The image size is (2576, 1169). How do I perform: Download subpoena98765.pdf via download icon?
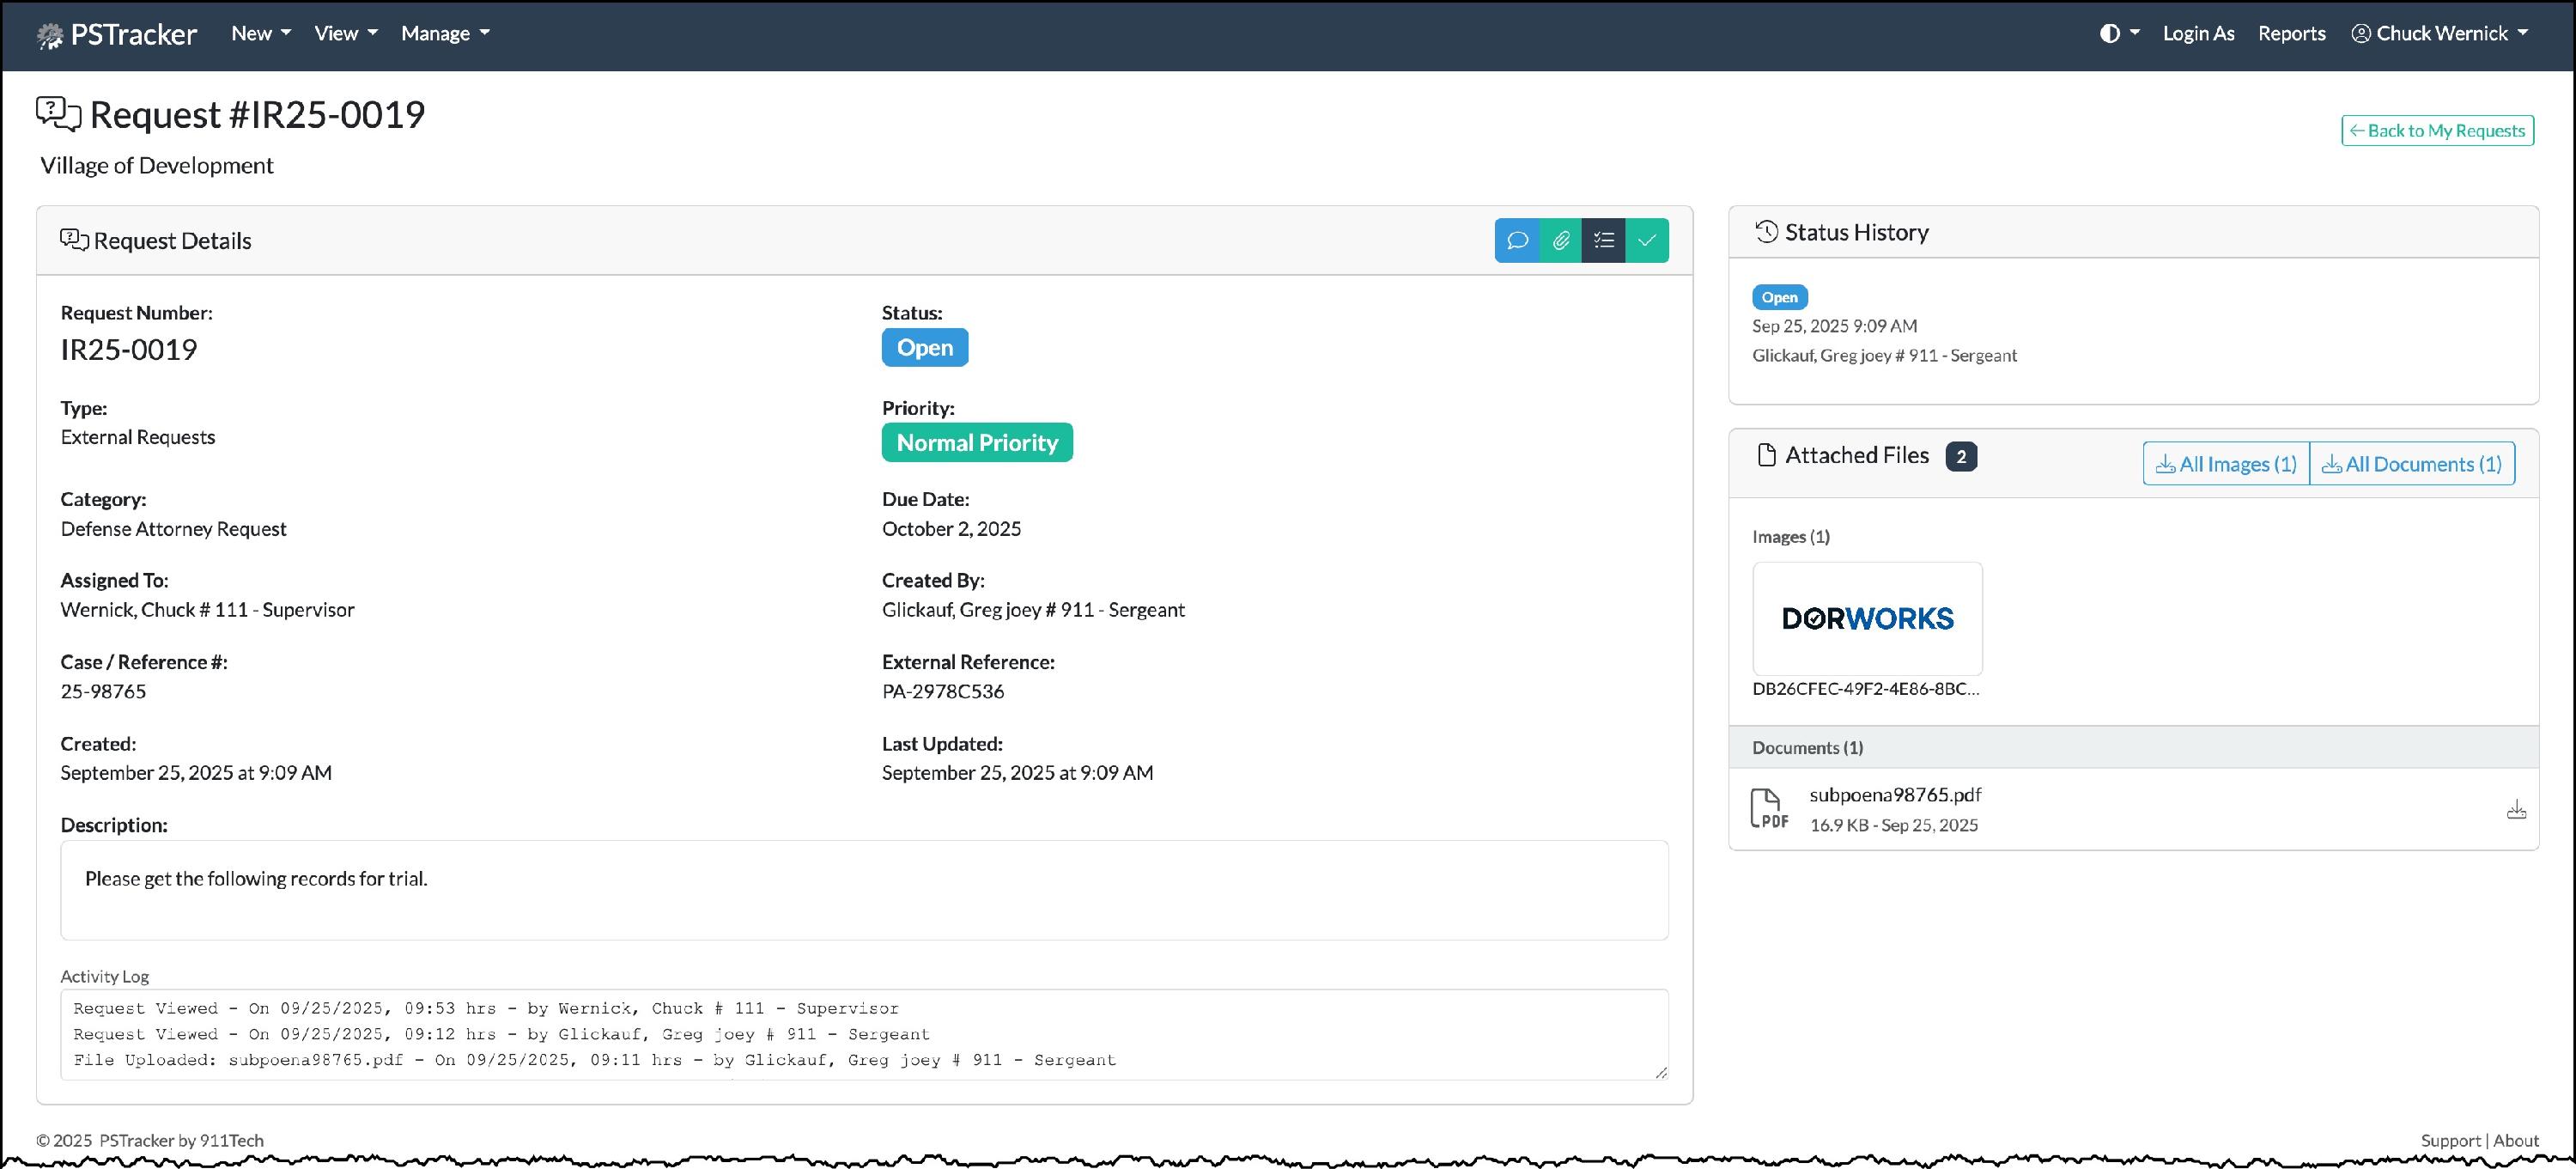coord(2516,810)
